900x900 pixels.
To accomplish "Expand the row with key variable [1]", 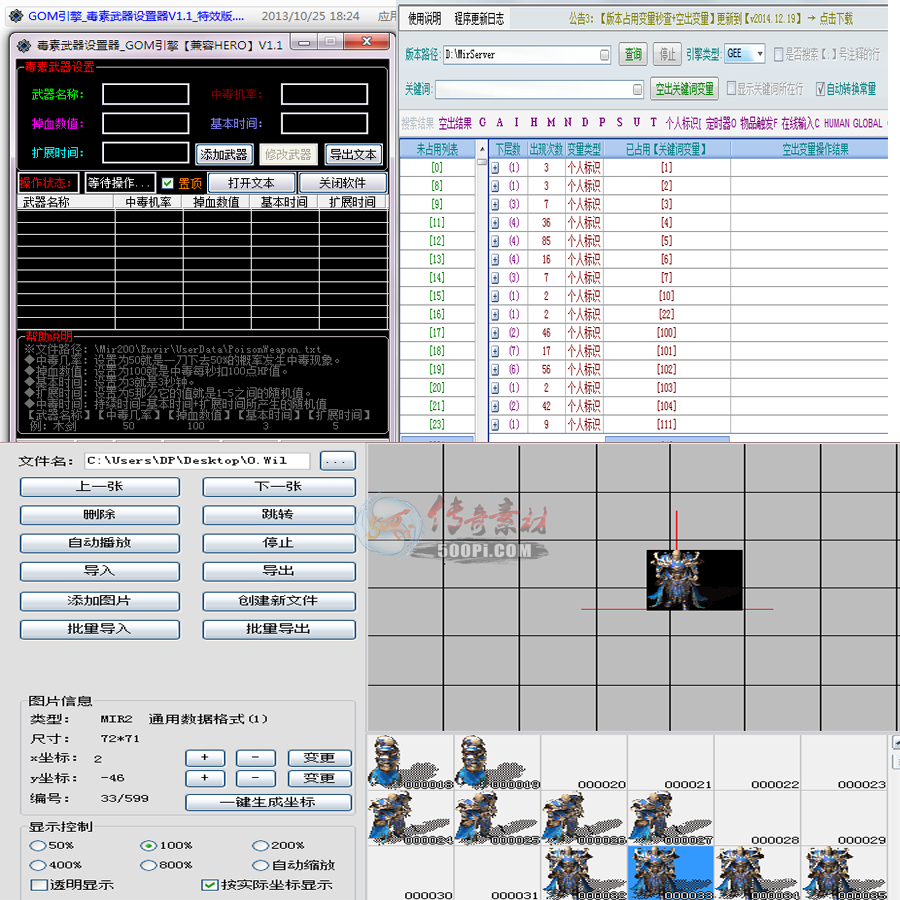I will 495,168.
